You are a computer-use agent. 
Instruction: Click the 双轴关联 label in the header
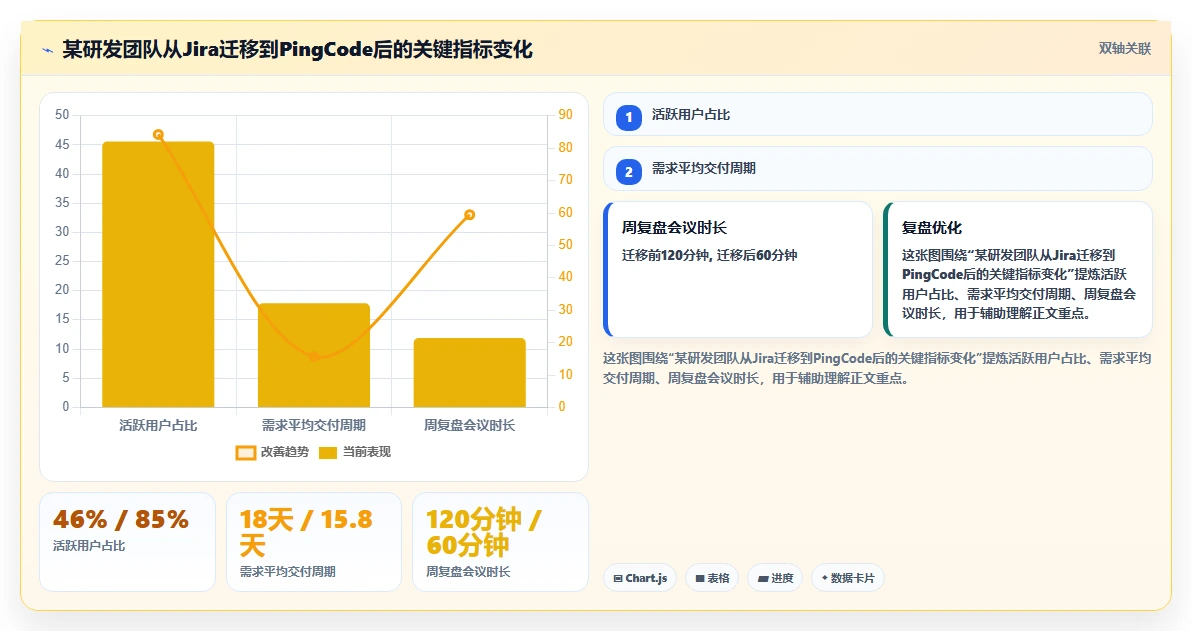(x=1124, y=49)
